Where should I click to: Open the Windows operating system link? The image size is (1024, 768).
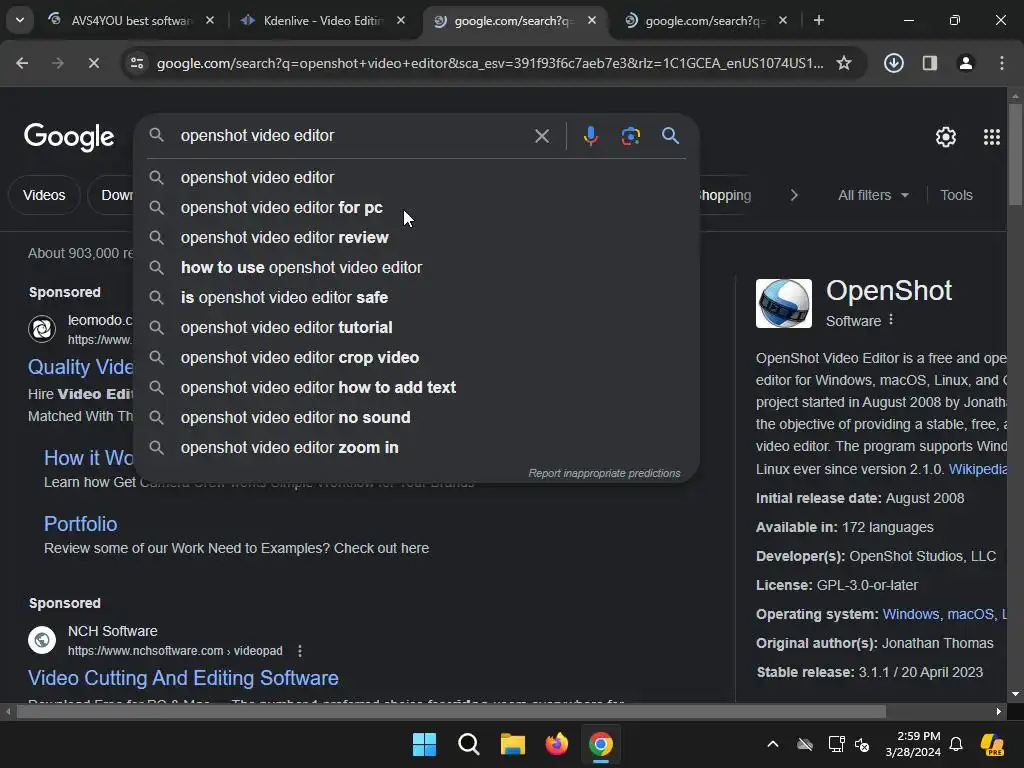(x=910, y=615)
